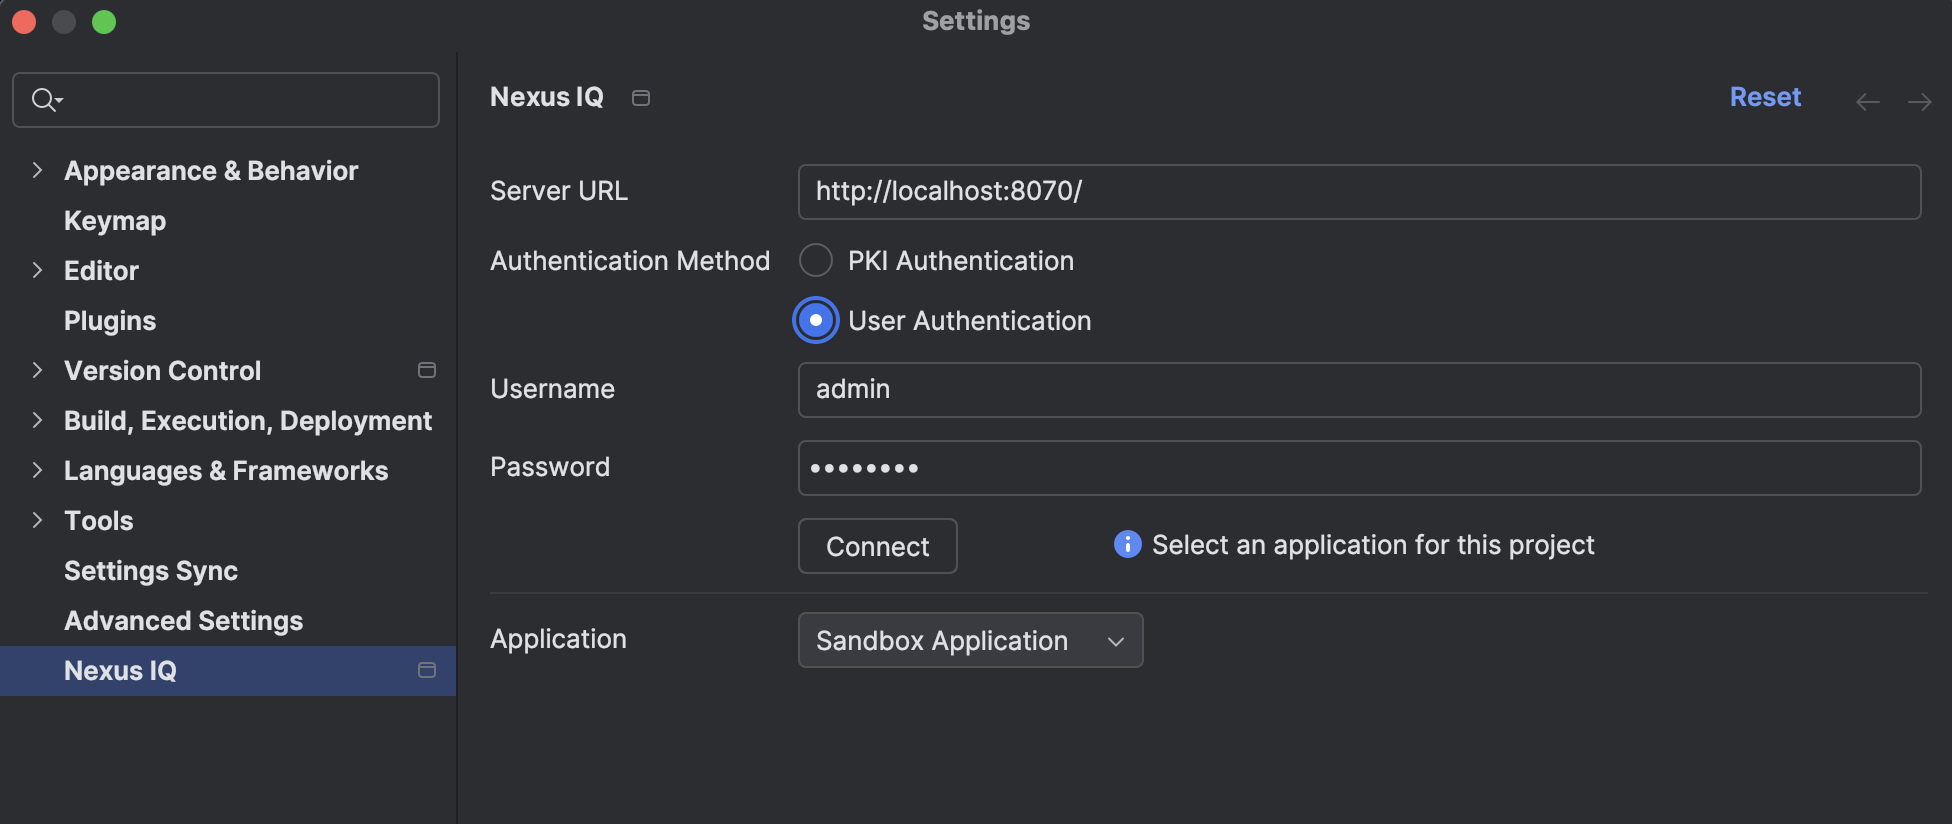
Task: Expand Languages & Frameworks chevron
Action: point(37,470)
